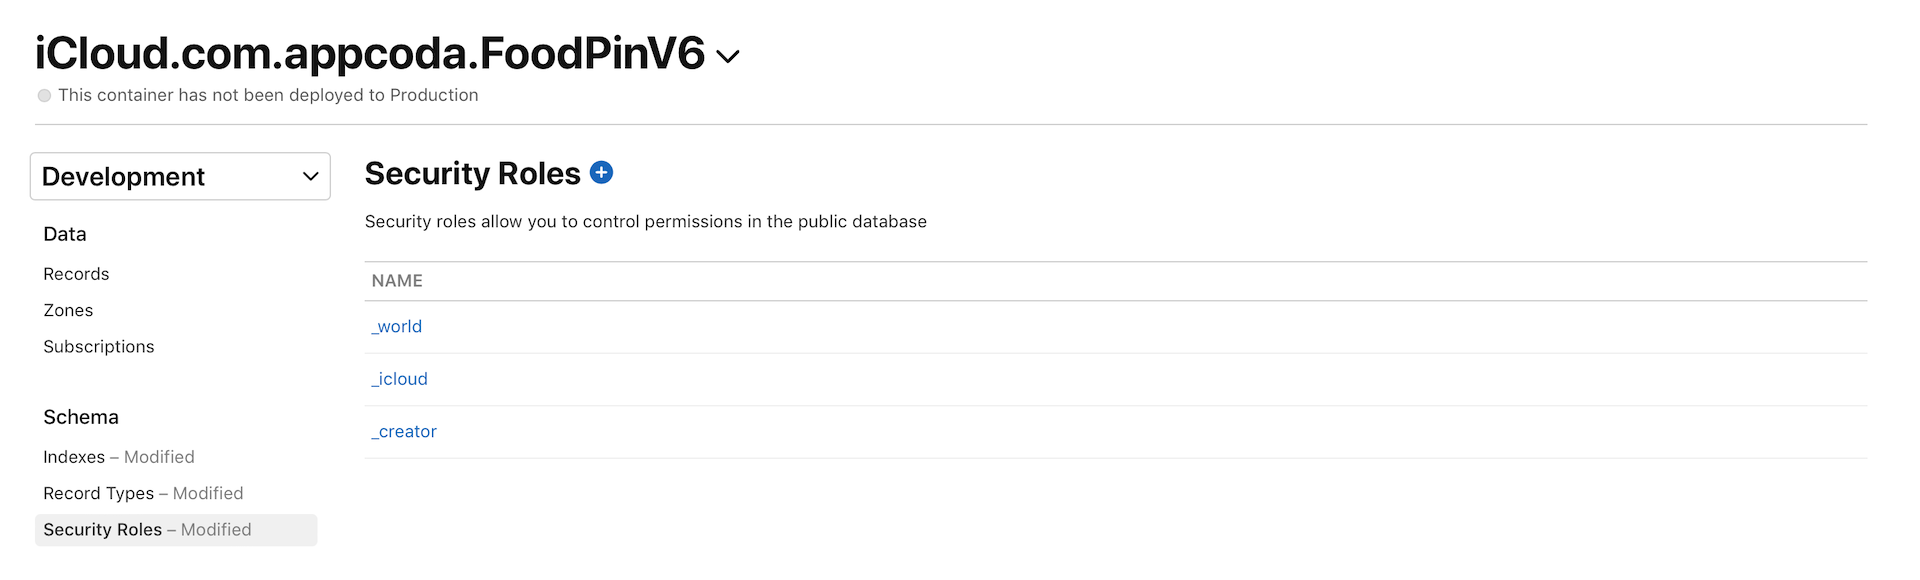Select Indexes under Schema
The width and height of the screenshot is (1920, 580).
tap(74, 457)
